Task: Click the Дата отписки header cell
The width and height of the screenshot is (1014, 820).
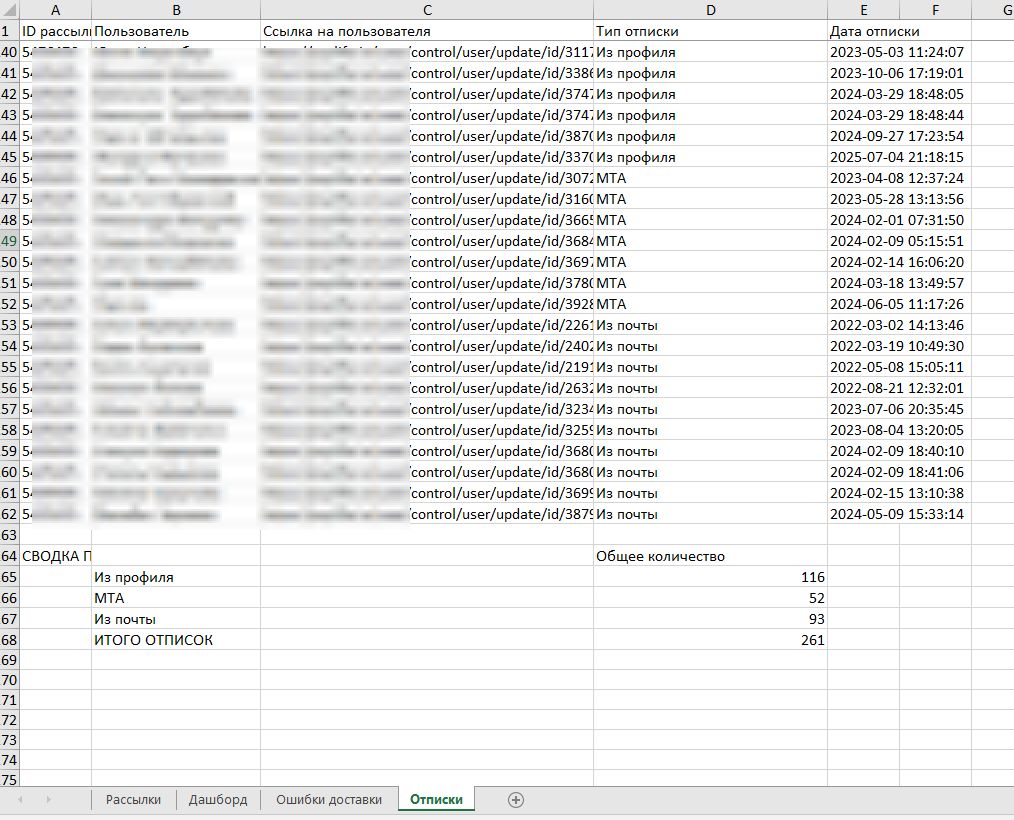Action: click(864, 31)
